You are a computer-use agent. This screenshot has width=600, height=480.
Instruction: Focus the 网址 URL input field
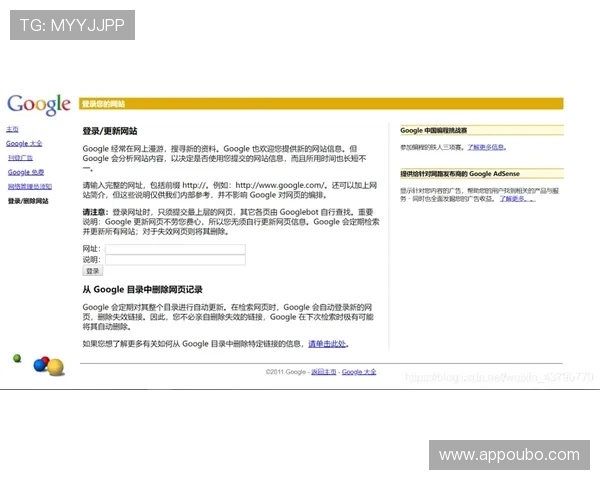175,249
